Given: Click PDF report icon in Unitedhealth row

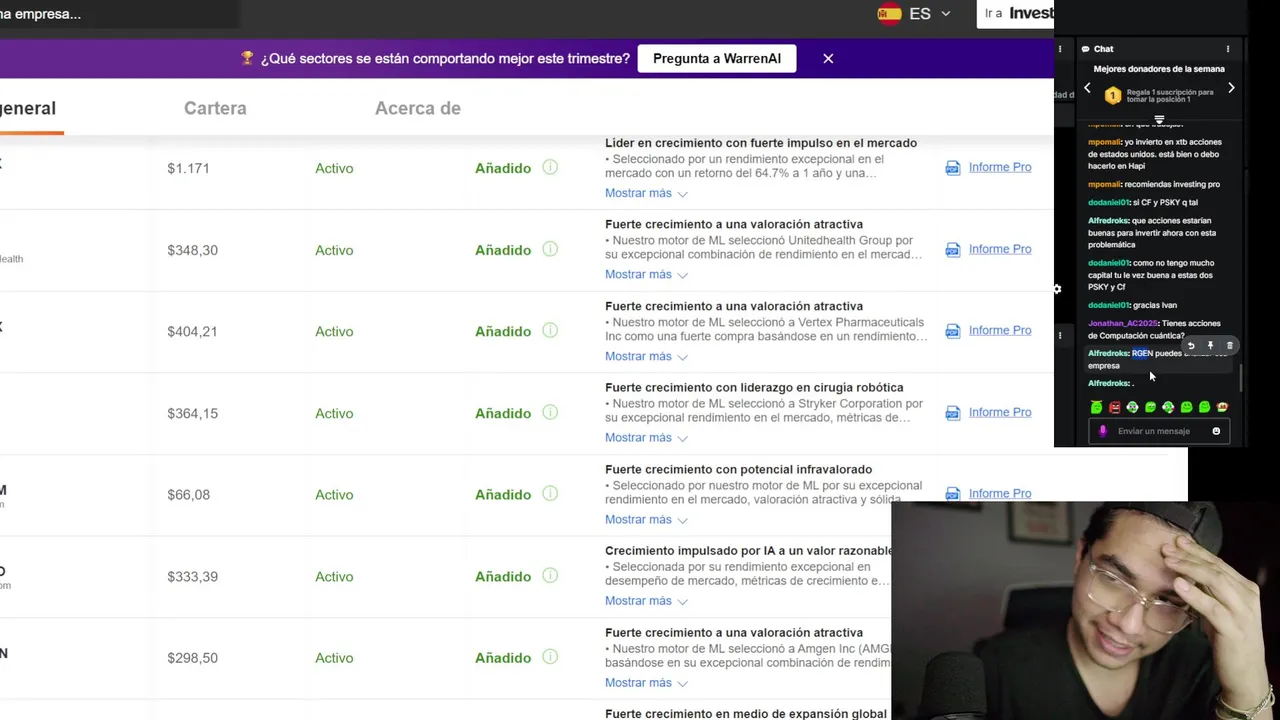Looking at the screenshot, I should point(952,250).
